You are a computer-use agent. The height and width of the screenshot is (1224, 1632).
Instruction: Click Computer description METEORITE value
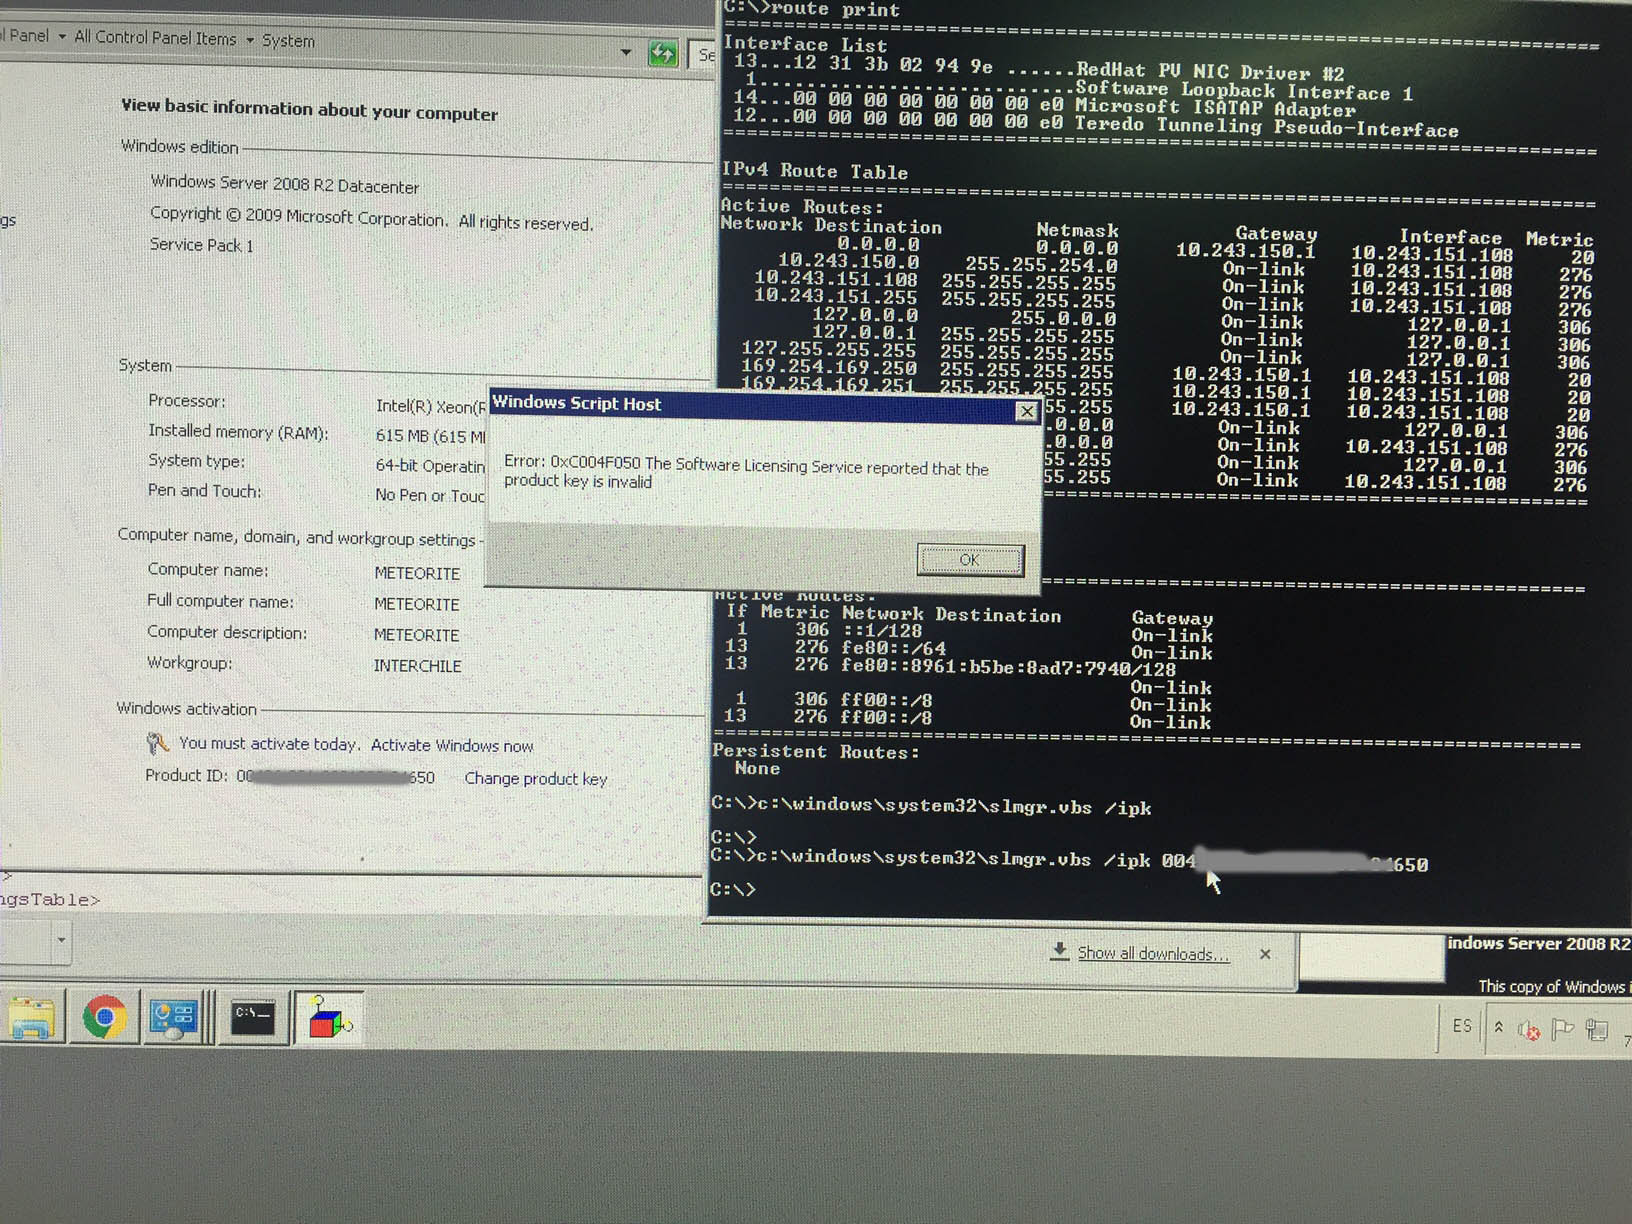pyautogui.click(x=417, y=635)
